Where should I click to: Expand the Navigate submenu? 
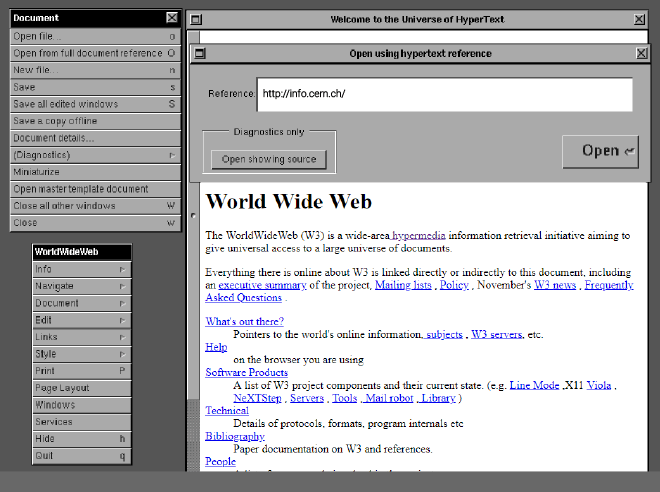pos(81,287)
